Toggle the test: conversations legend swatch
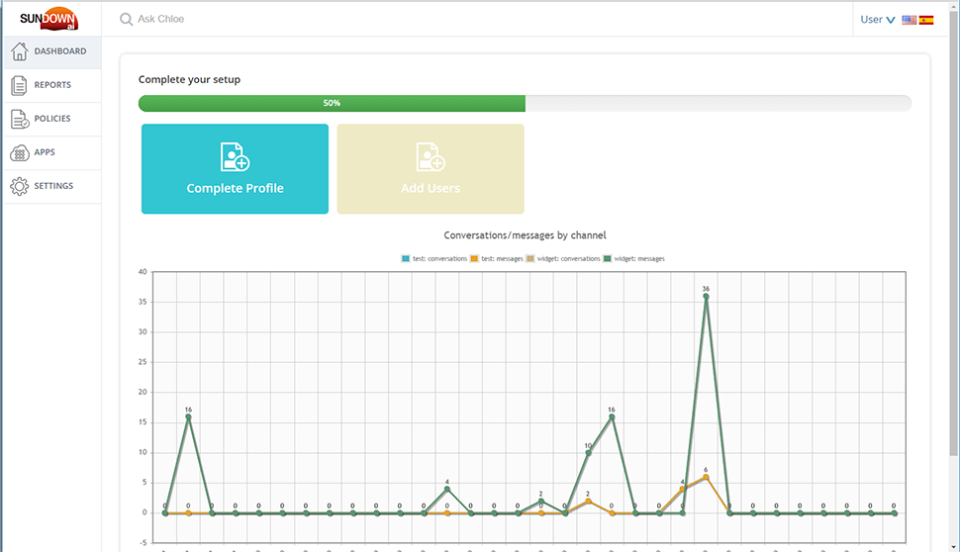The height and width of the screenshot is (552, 960). (405, 259)
